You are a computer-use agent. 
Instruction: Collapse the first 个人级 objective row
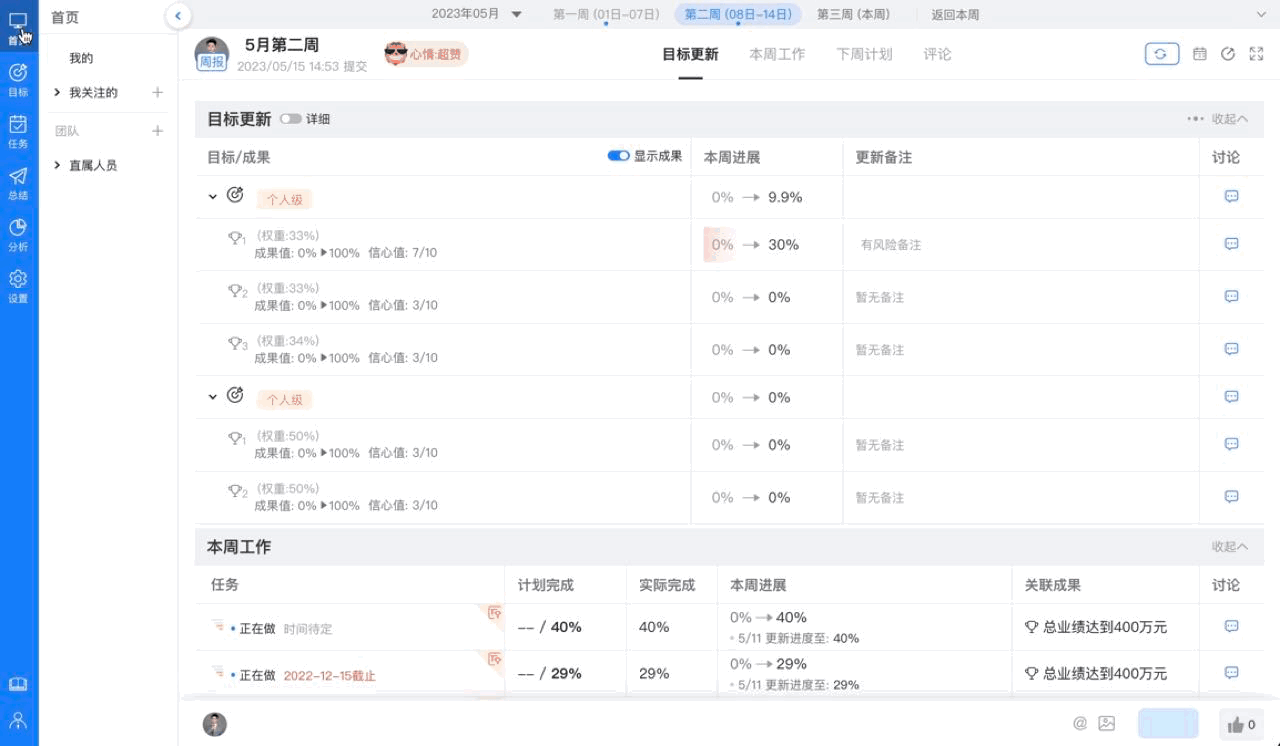pos(212,197)
